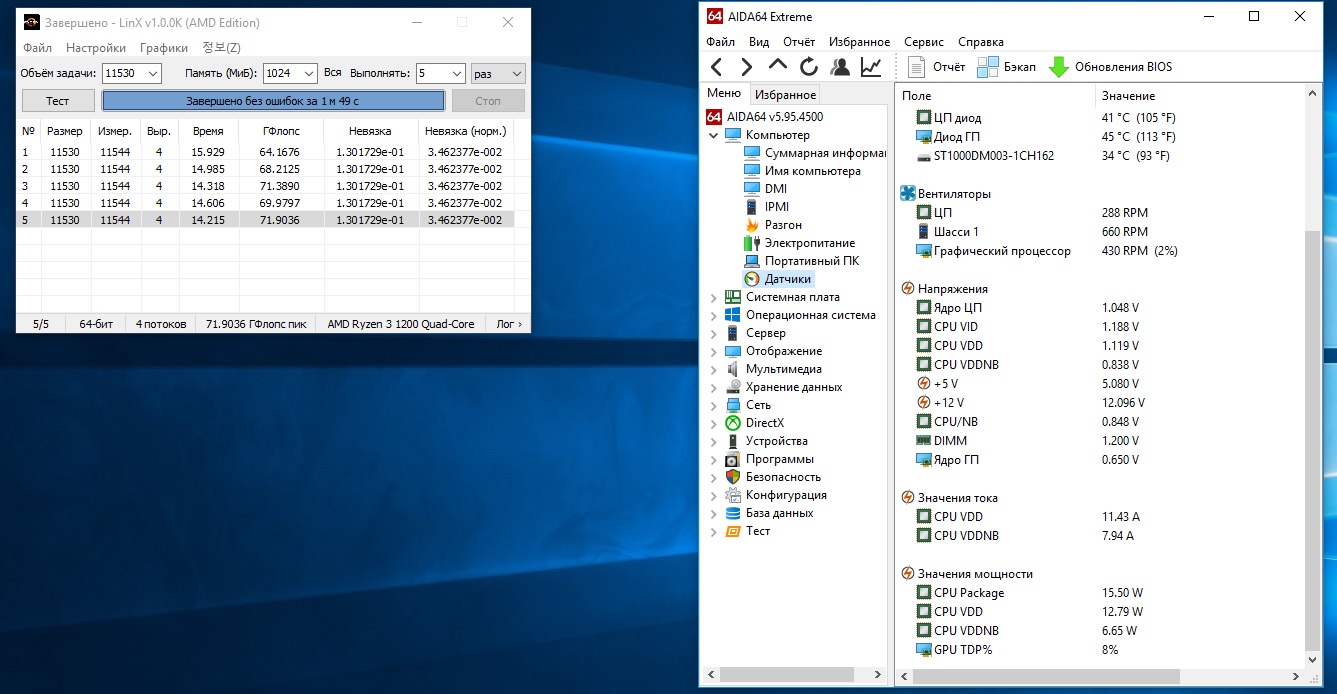Open AIDA64 Справка menu
This screenshot has height=694, width=1337.
coord(981,42)
